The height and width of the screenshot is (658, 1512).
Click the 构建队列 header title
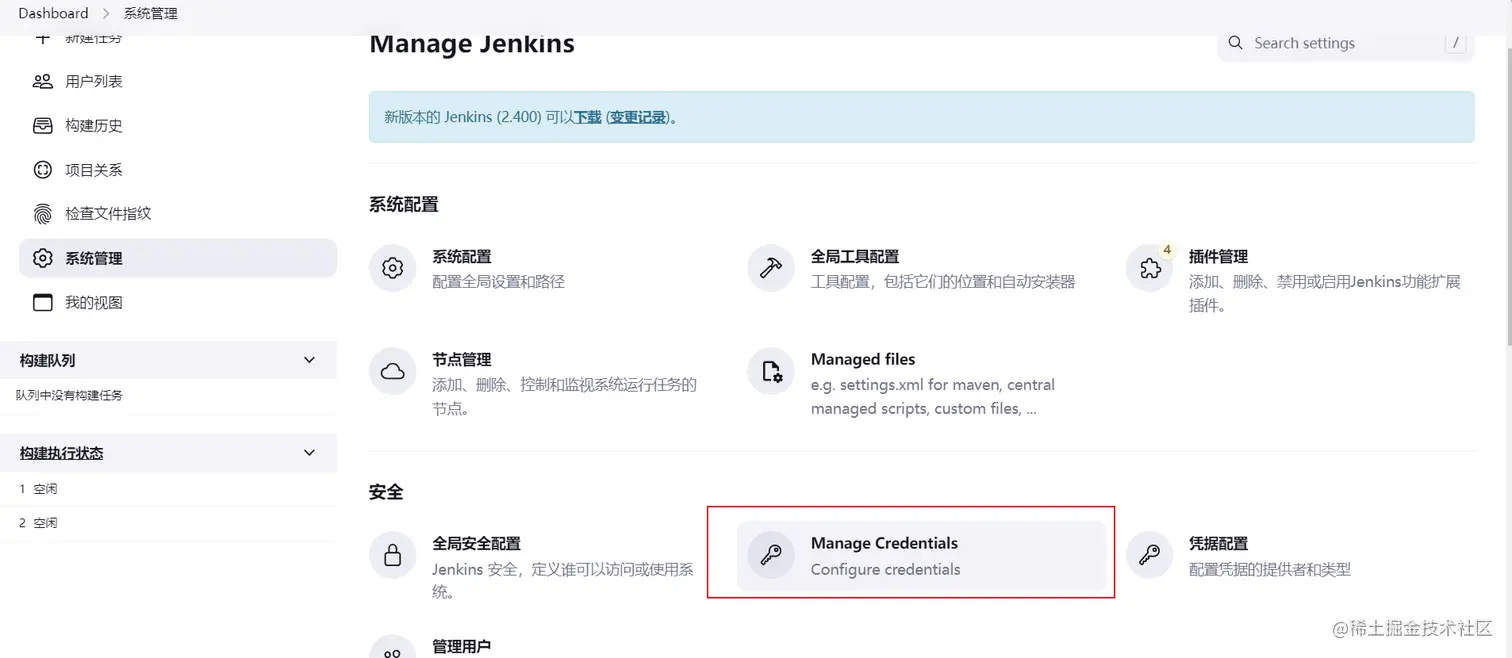pos(48,360)
